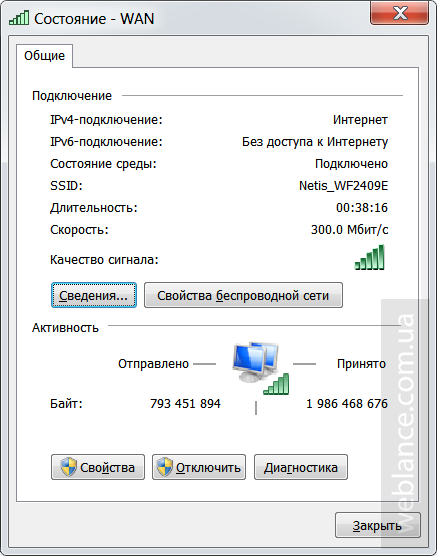
Task: Click the signal icon in the title bar
Action: tap(19, 18)
